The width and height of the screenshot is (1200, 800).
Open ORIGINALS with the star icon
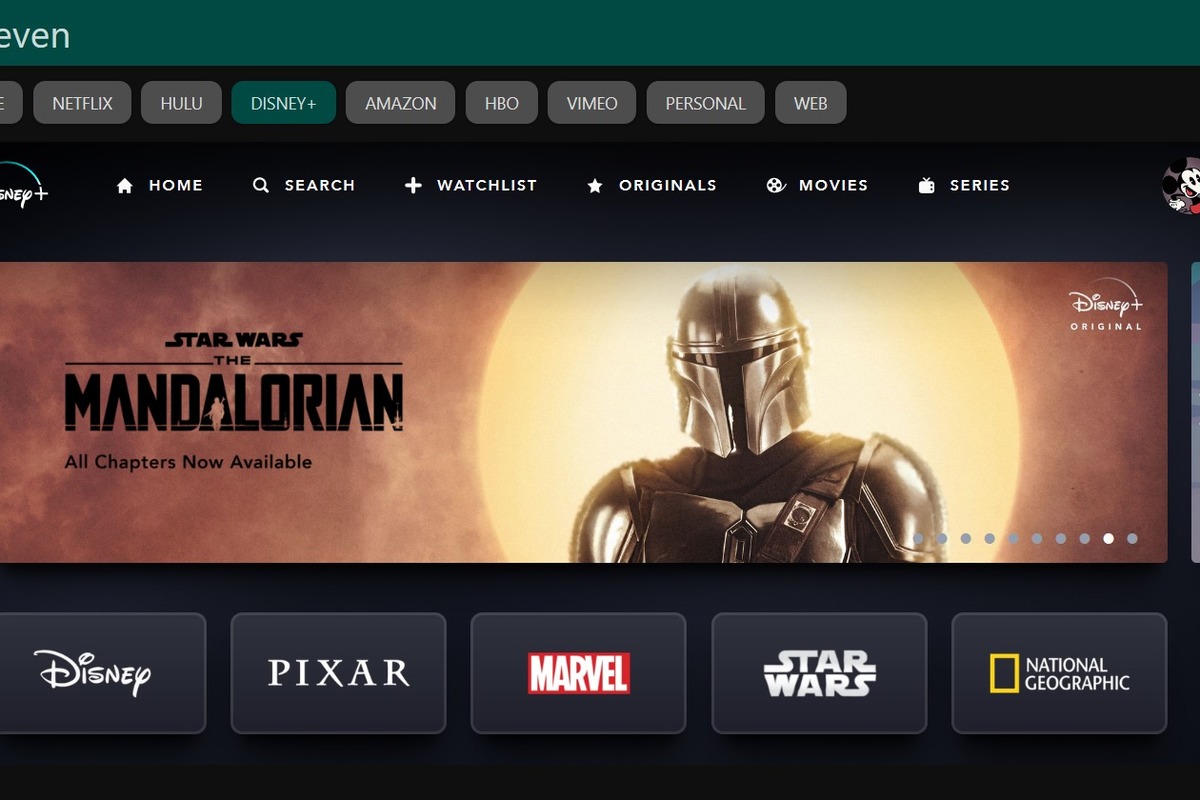651,185
